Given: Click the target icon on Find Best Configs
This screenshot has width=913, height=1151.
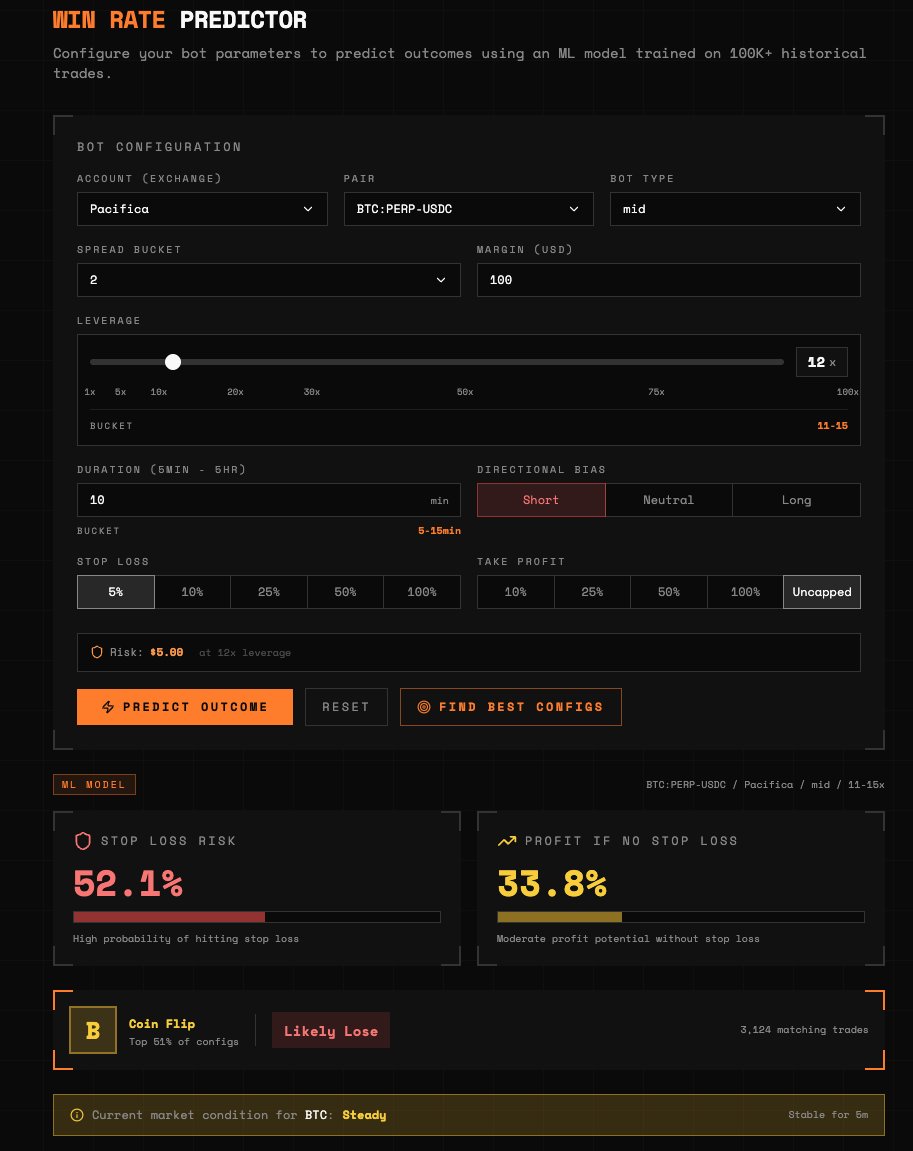Looking at the screenshot, I should [423, 707].
